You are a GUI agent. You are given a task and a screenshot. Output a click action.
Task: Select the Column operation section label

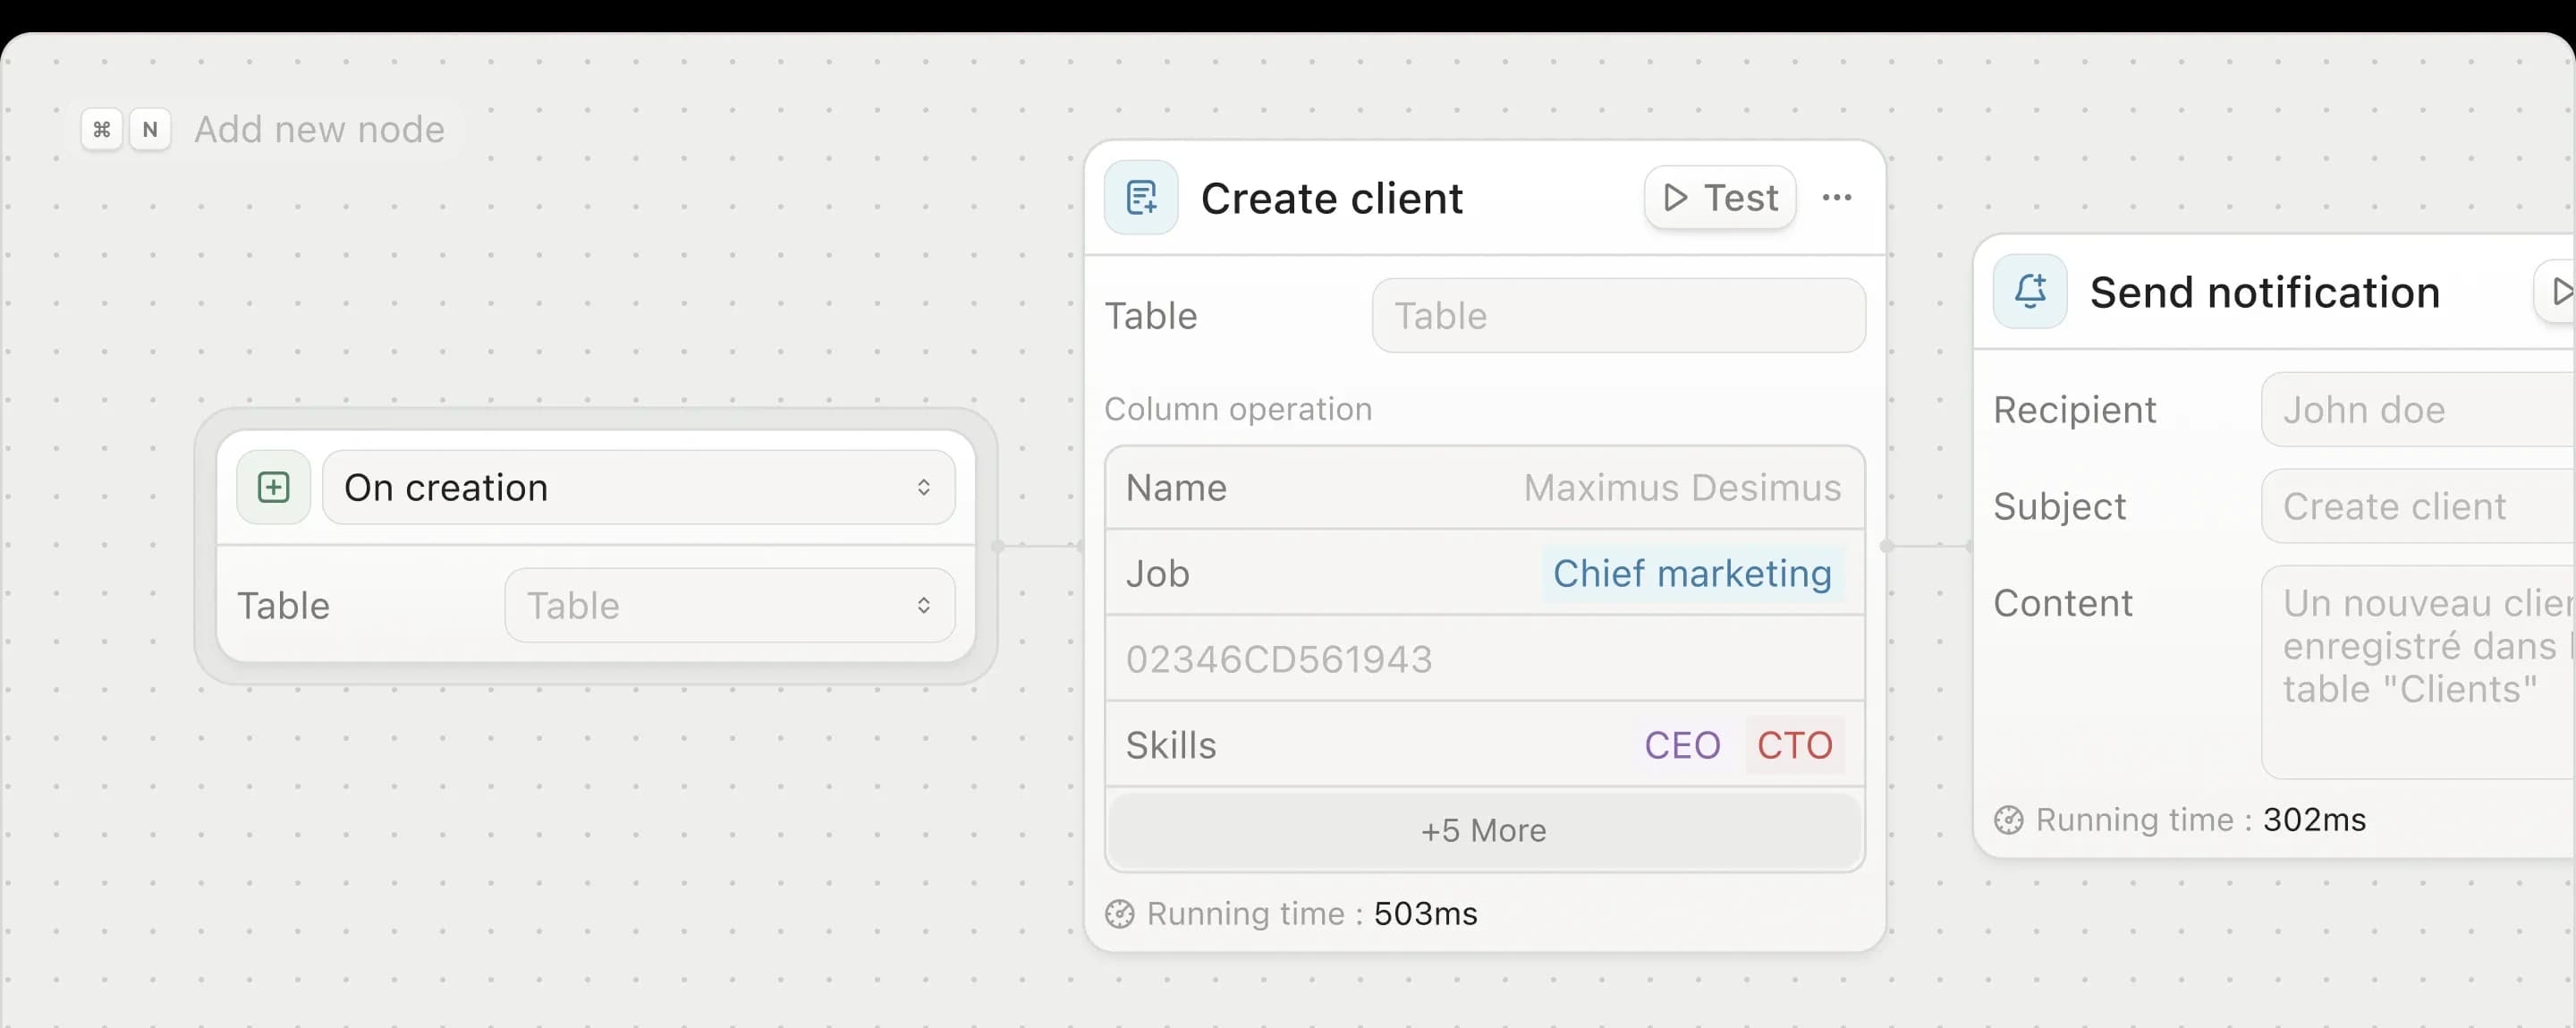[x=1238, y=408]
